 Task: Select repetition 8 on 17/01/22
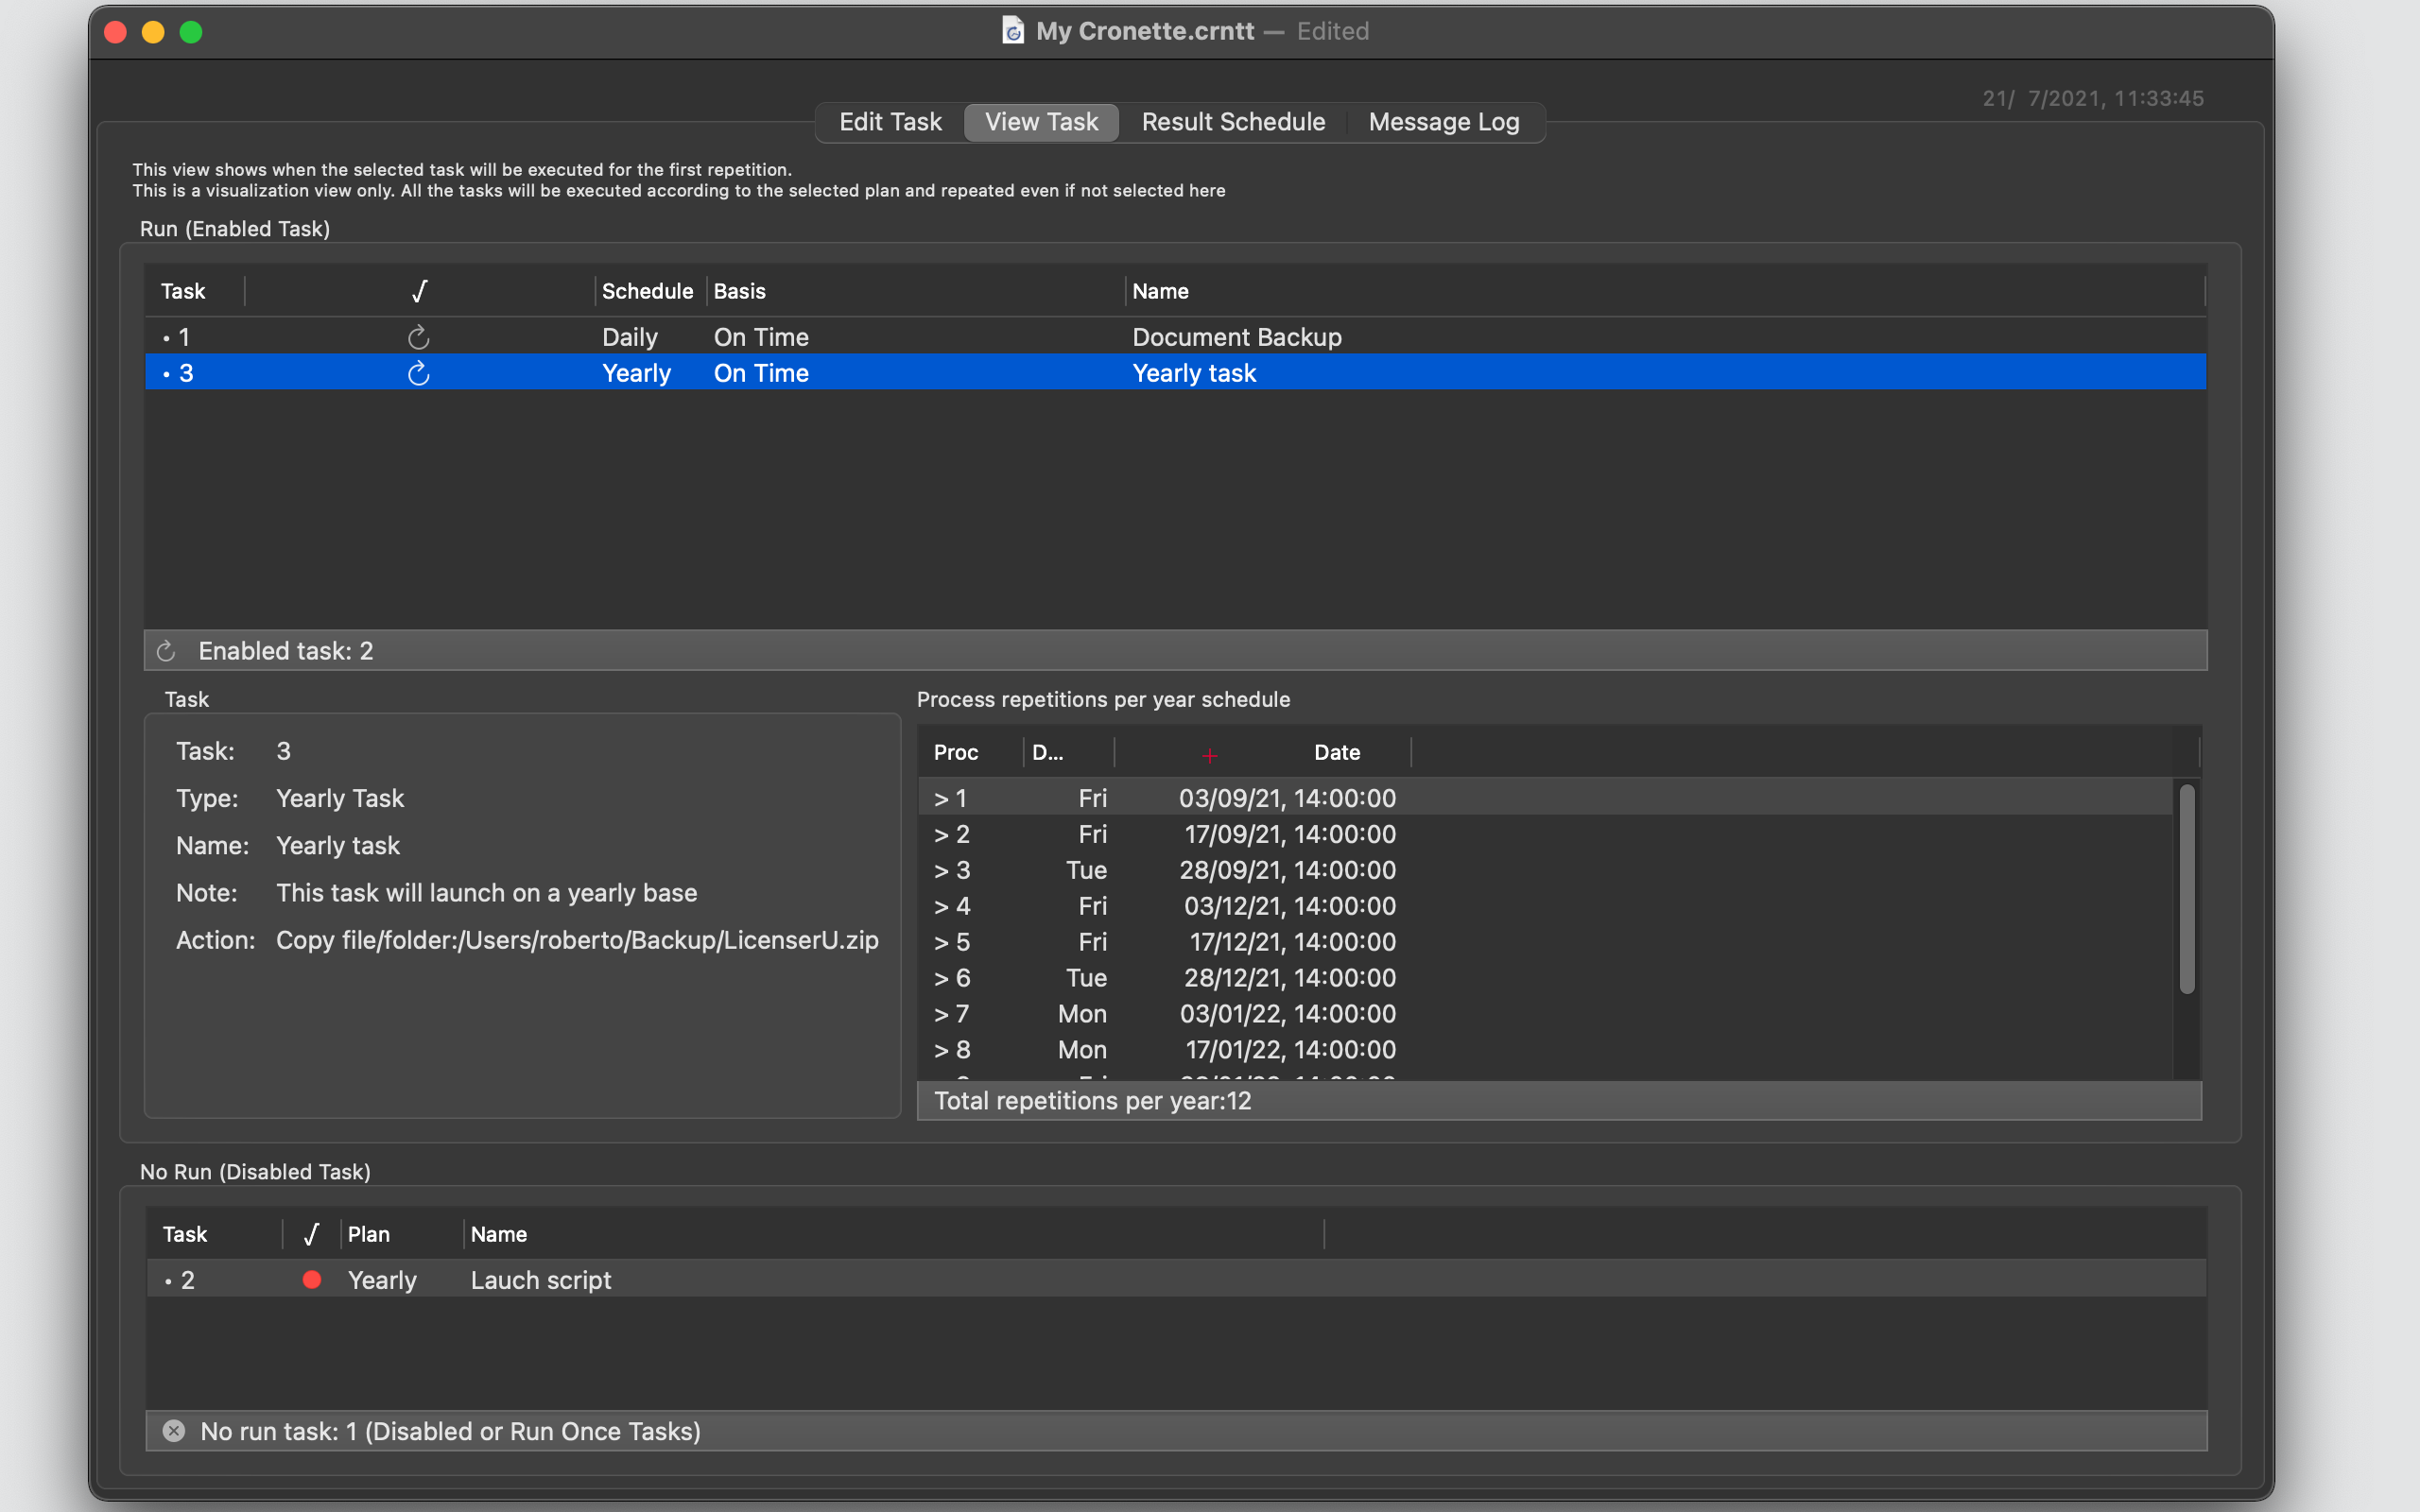(x=1545, y=1050)
